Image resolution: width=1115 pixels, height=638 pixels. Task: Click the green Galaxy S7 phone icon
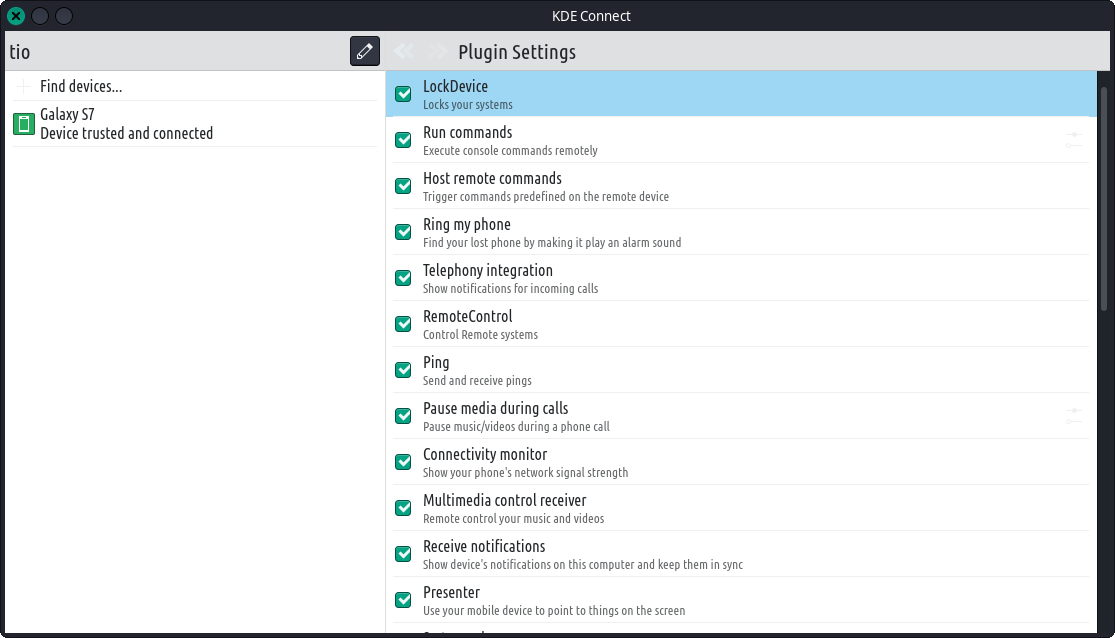23,124
